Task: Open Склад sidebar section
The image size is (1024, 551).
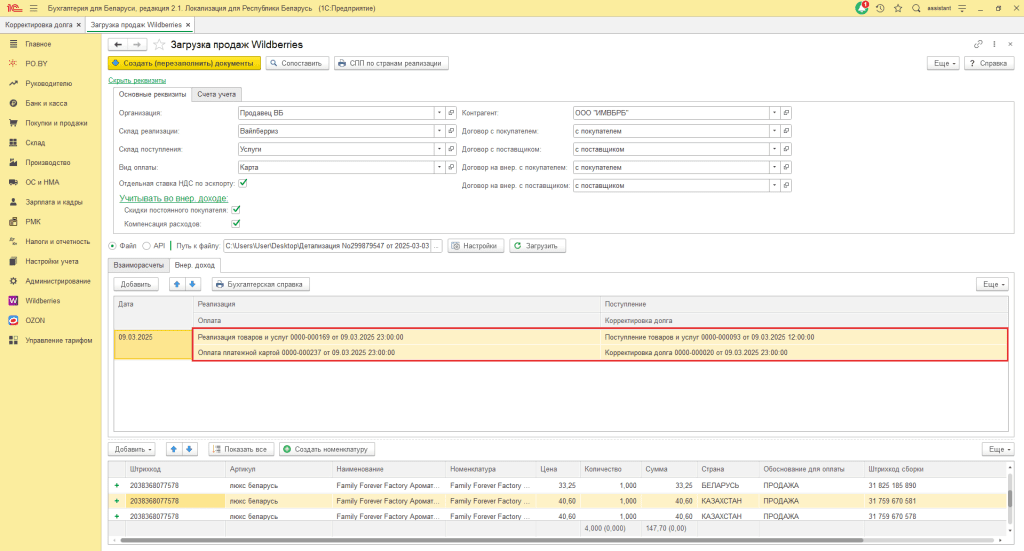Action: (x=35, y=142)
